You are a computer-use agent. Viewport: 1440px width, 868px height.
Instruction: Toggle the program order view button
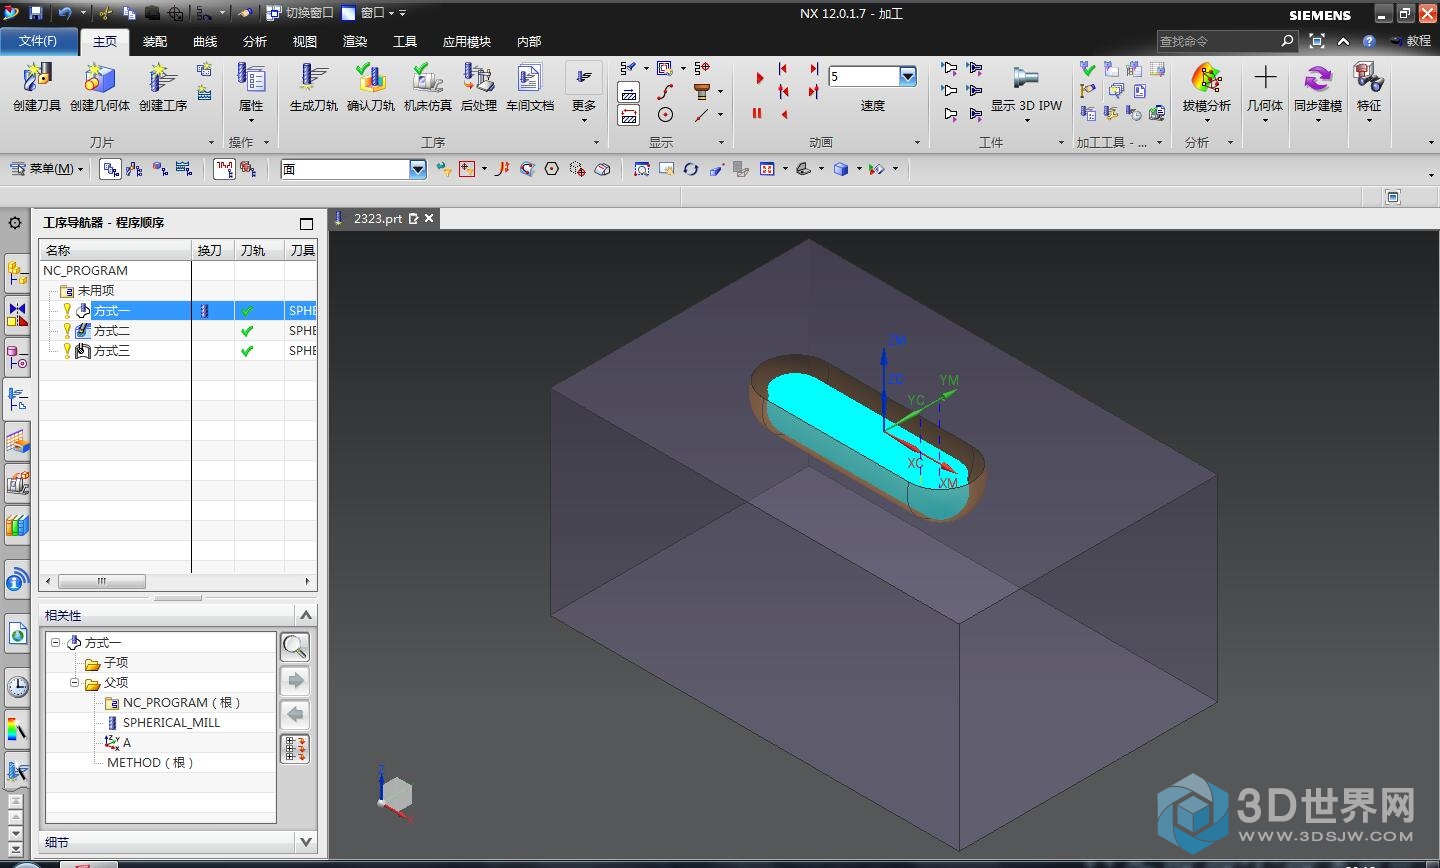pos(111,169)
